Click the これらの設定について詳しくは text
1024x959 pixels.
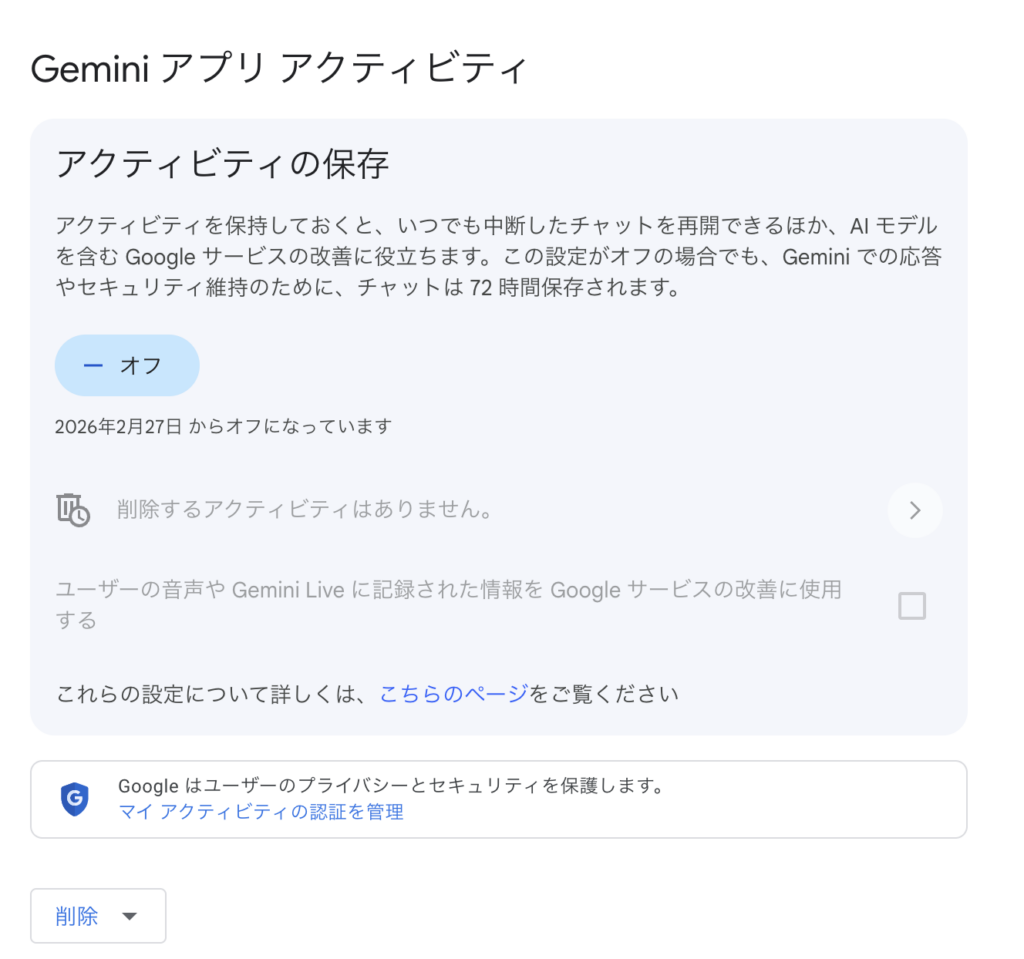215,693
